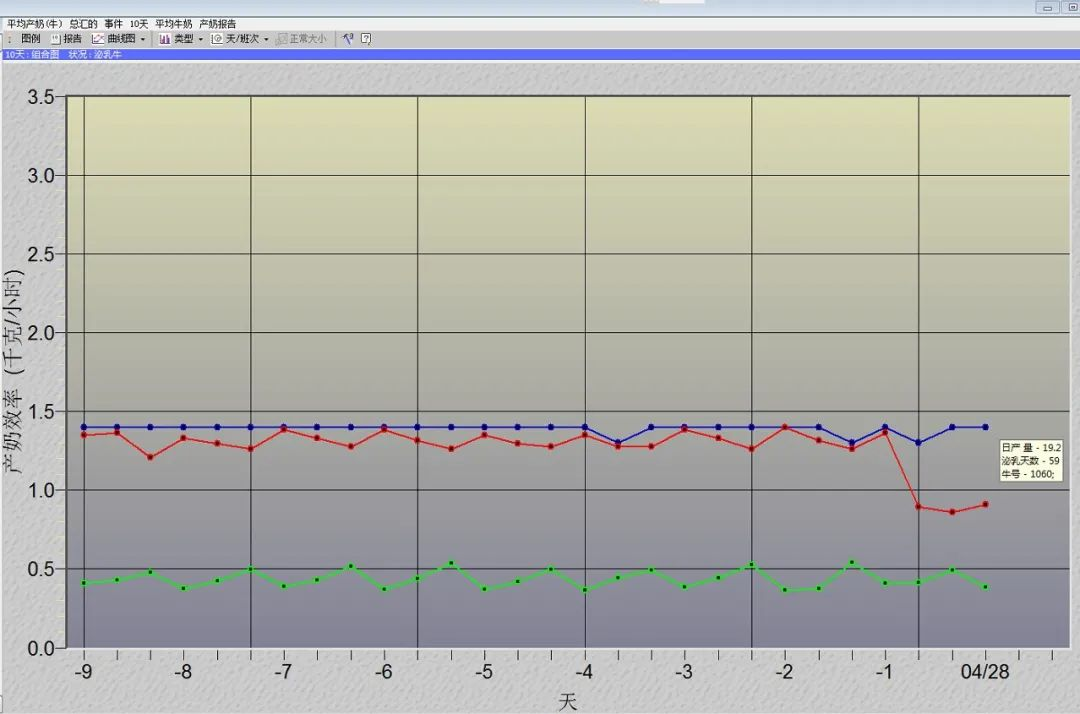Screen dimensions: 1080x714
Task: Click the last blue data point at 04/28
Action: 986,427
